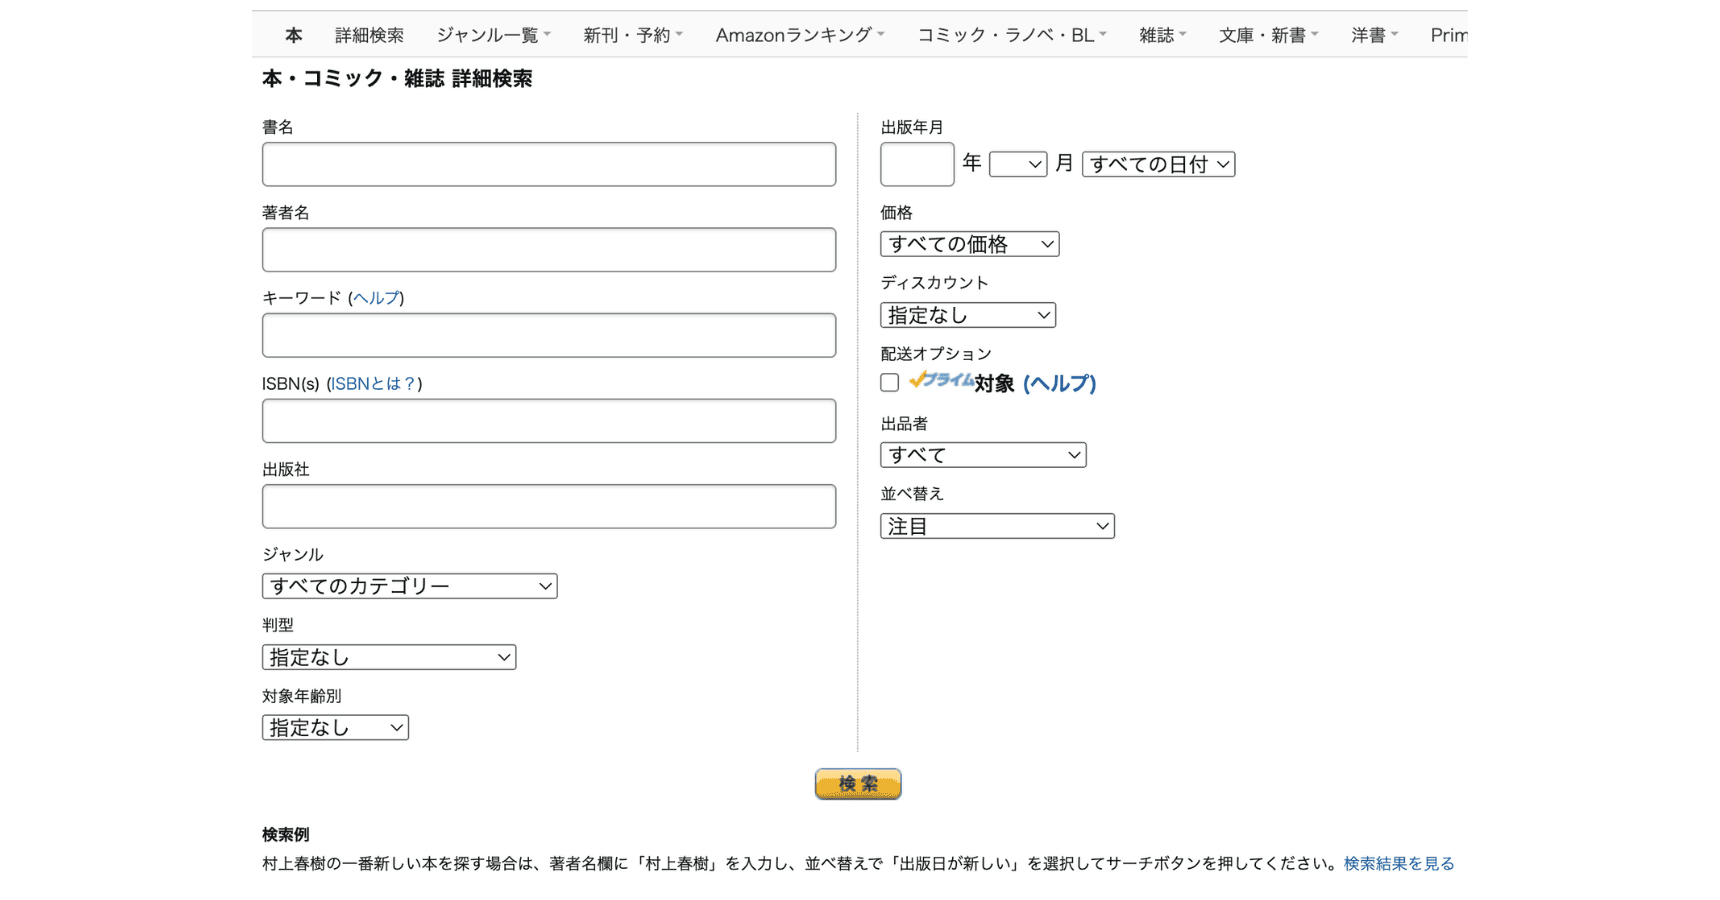Open the 判型 book format dropdown

[x=388, y=657]
